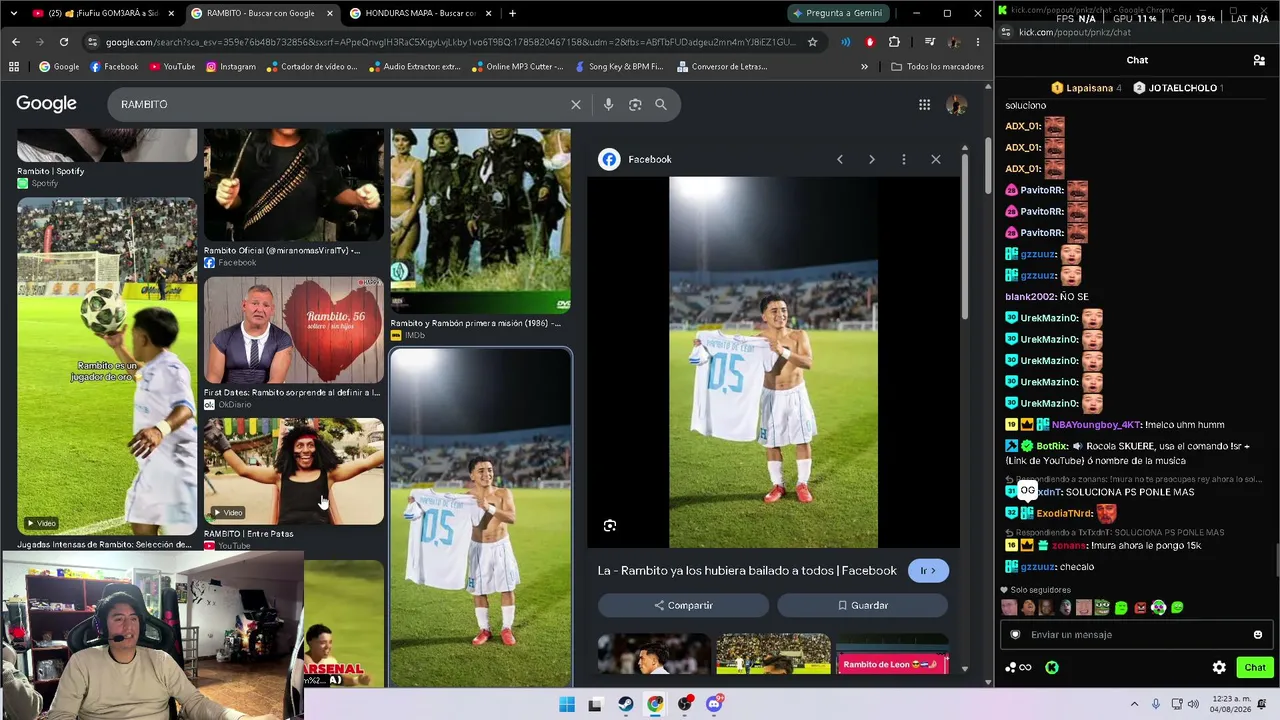The height and width of the screenshot is (720, 1280).
Task: Submit the search with the magnifier icon
Action: [x=661, y=104]
